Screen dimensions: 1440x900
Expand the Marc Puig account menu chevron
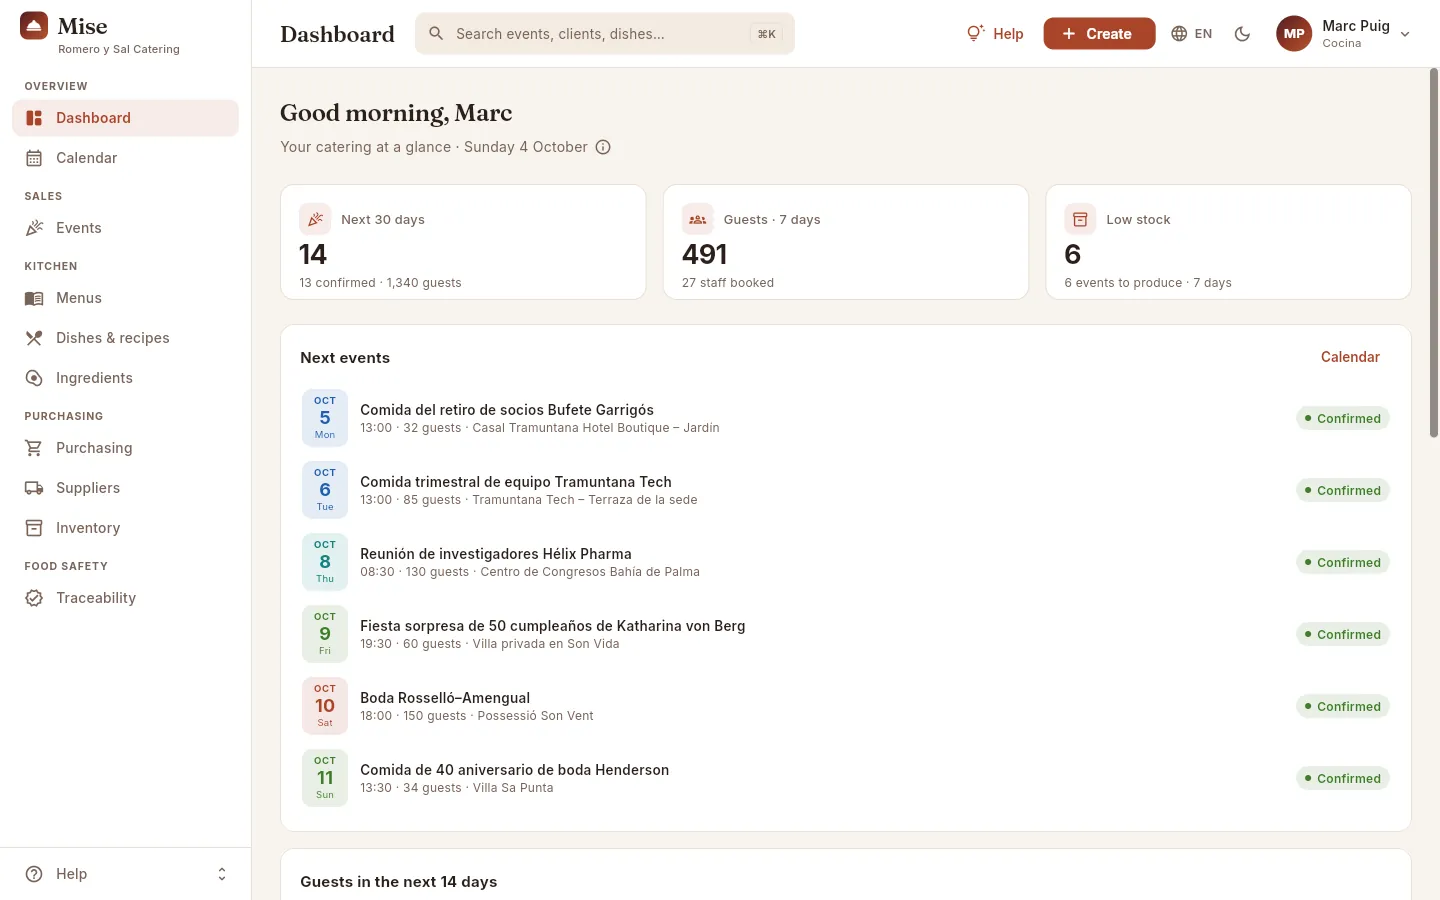[1405, 34]
